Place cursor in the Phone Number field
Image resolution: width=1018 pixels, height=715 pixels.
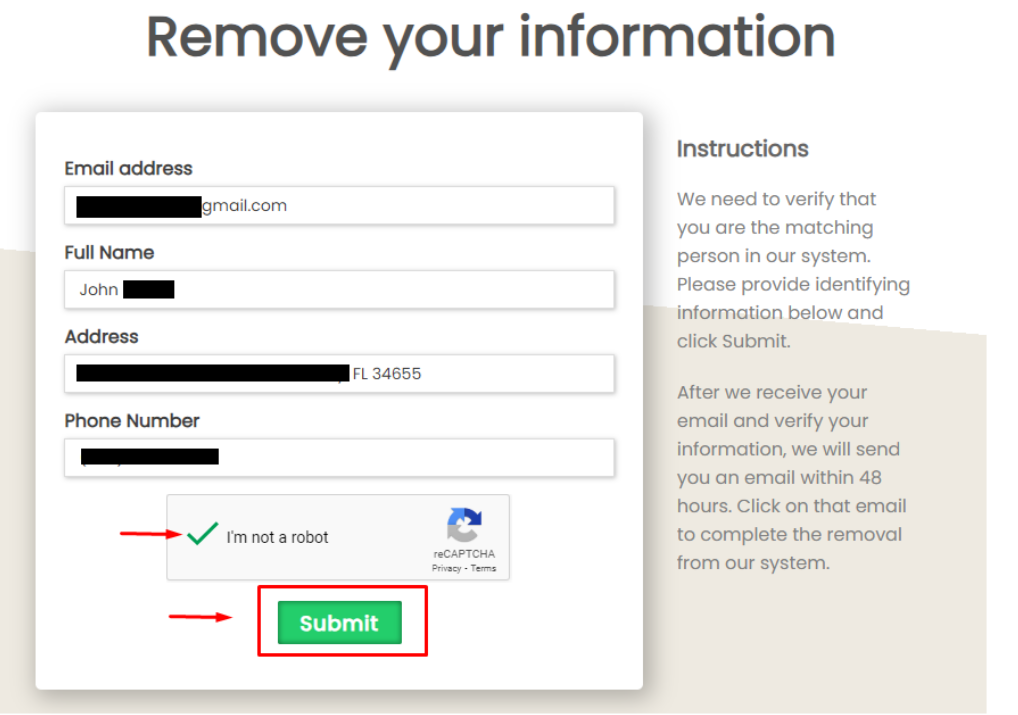click(x=340, y=457)
